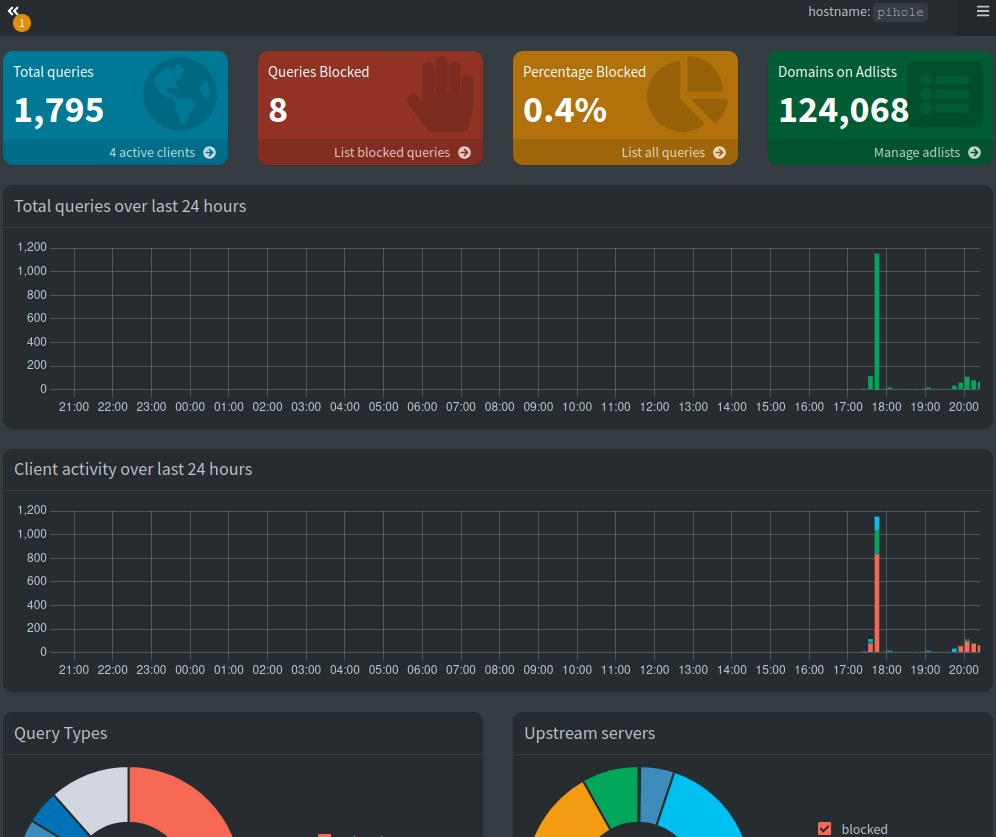
Task: Click the 124,068 domains on adlists value
Action: (844, 110)
